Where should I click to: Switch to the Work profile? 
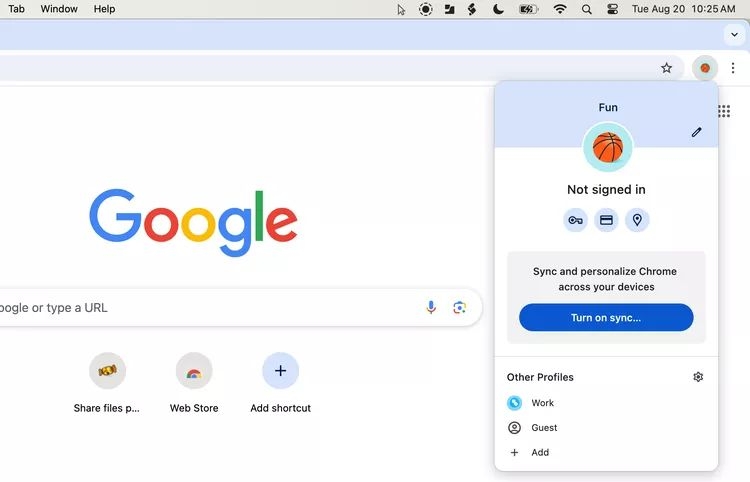[542, 403]
